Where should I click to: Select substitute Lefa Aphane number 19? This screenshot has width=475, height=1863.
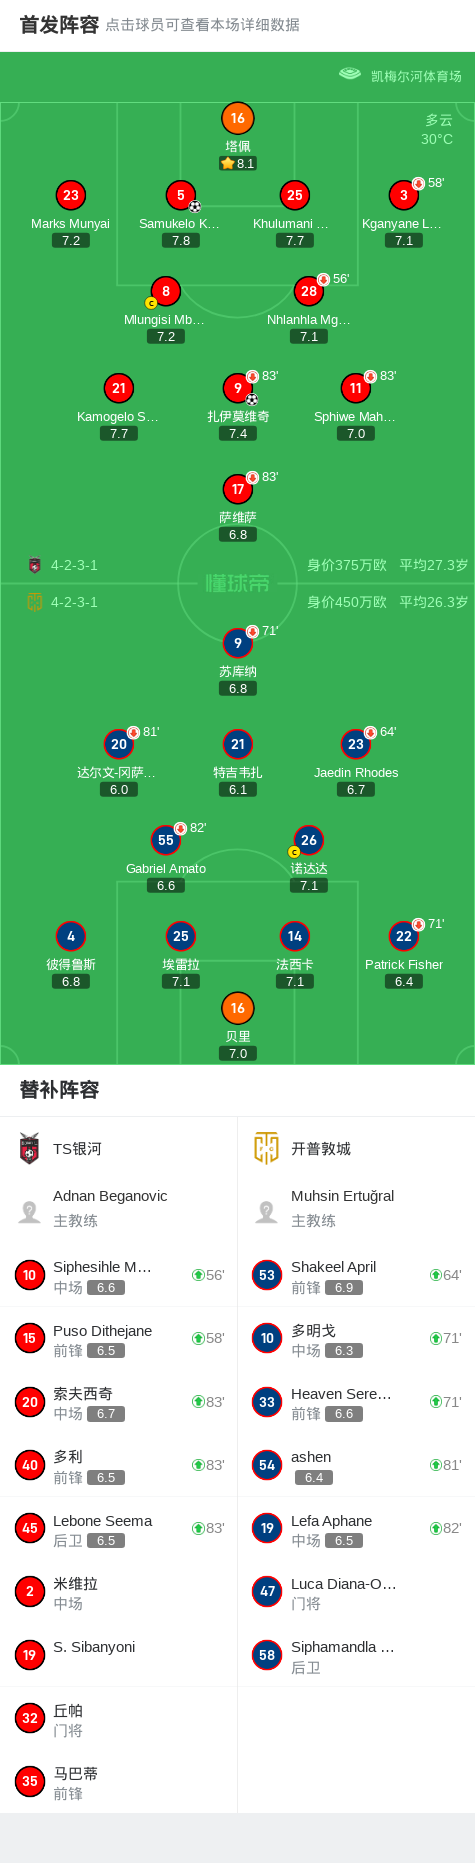pos(356,1529)
